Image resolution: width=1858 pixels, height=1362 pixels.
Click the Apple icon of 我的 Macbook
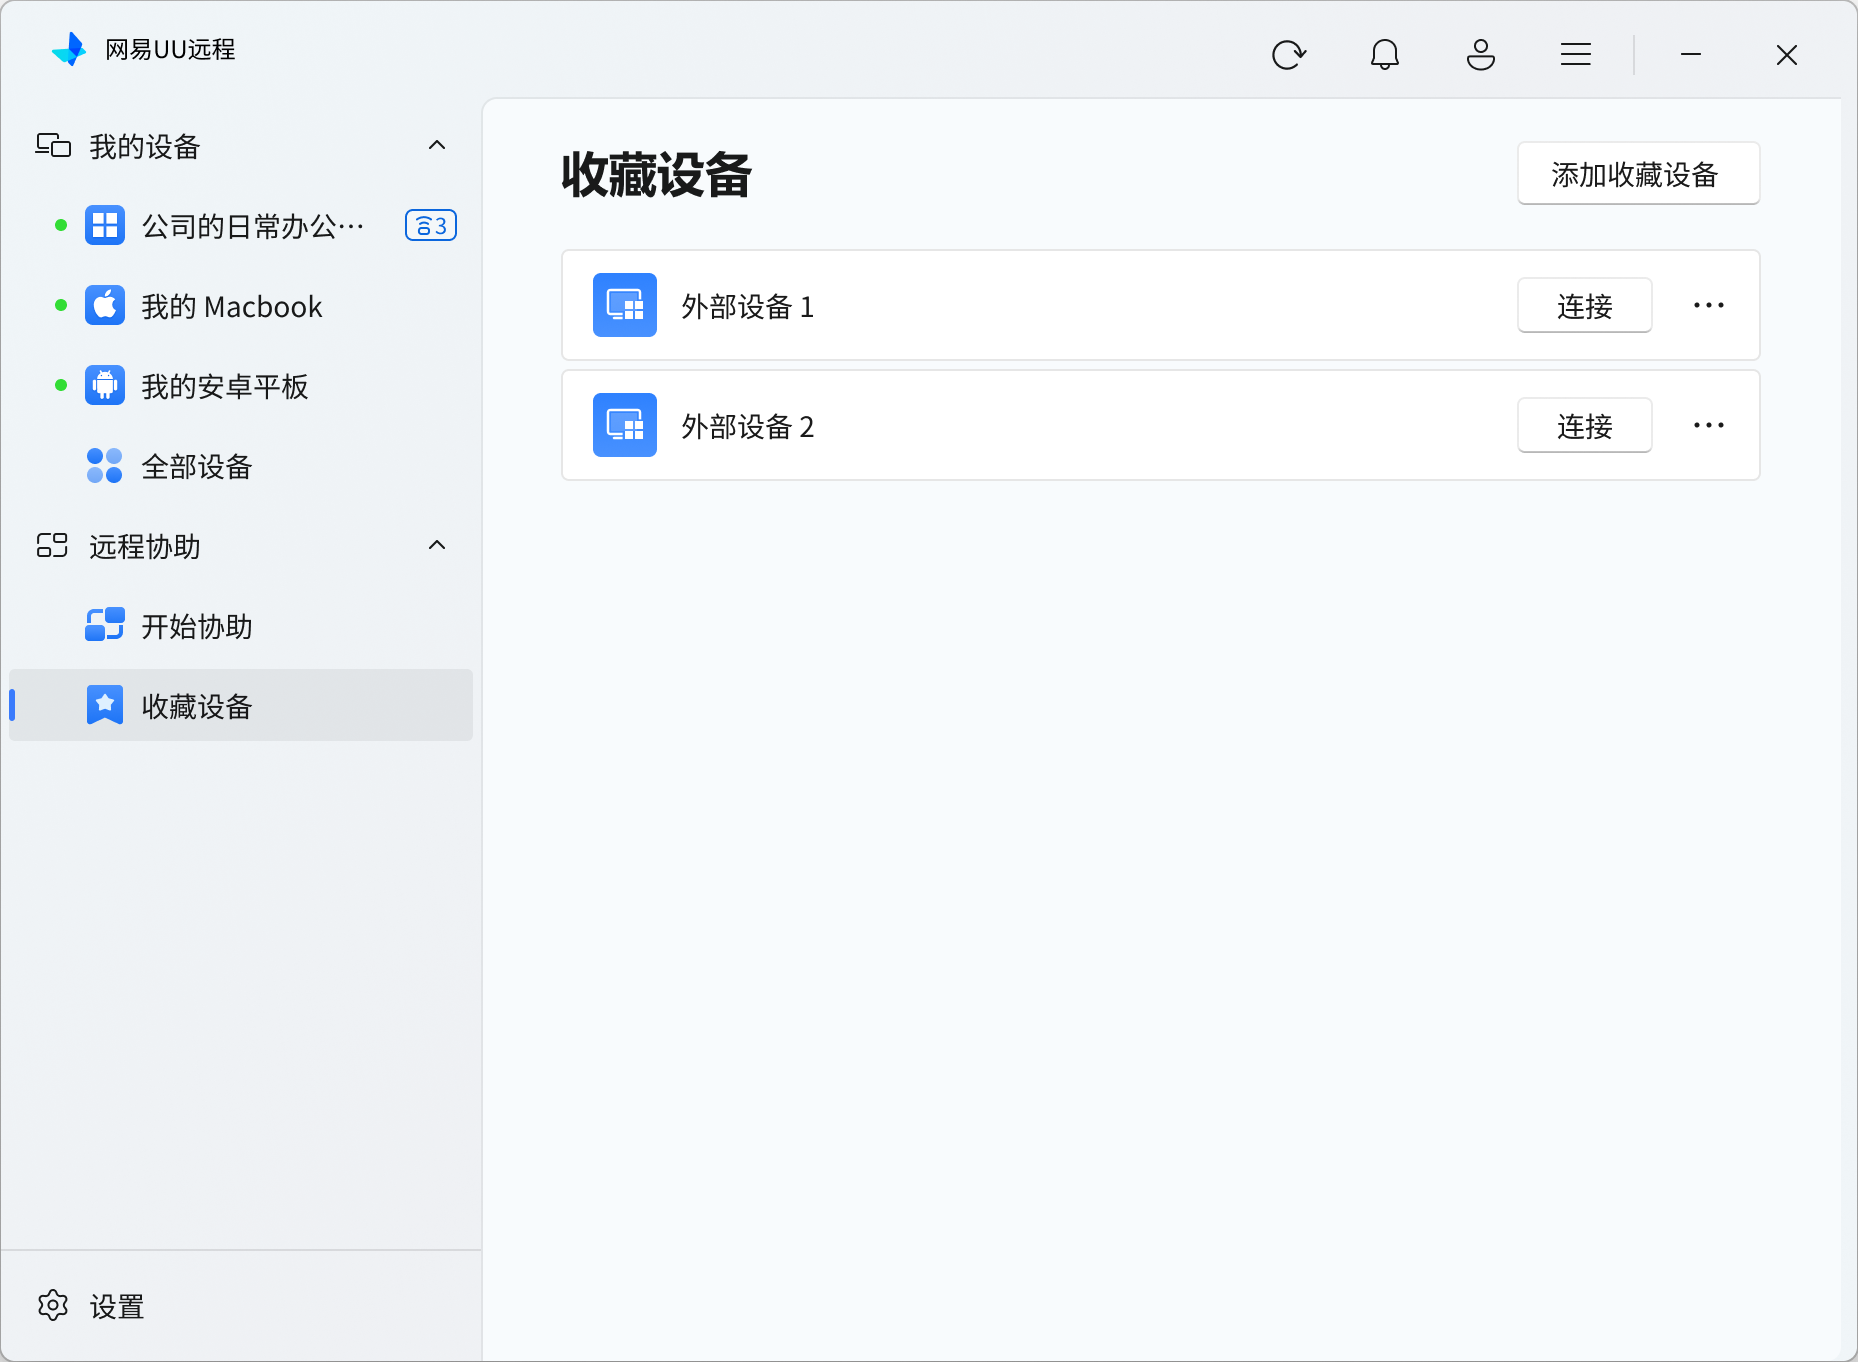point(105,305)
